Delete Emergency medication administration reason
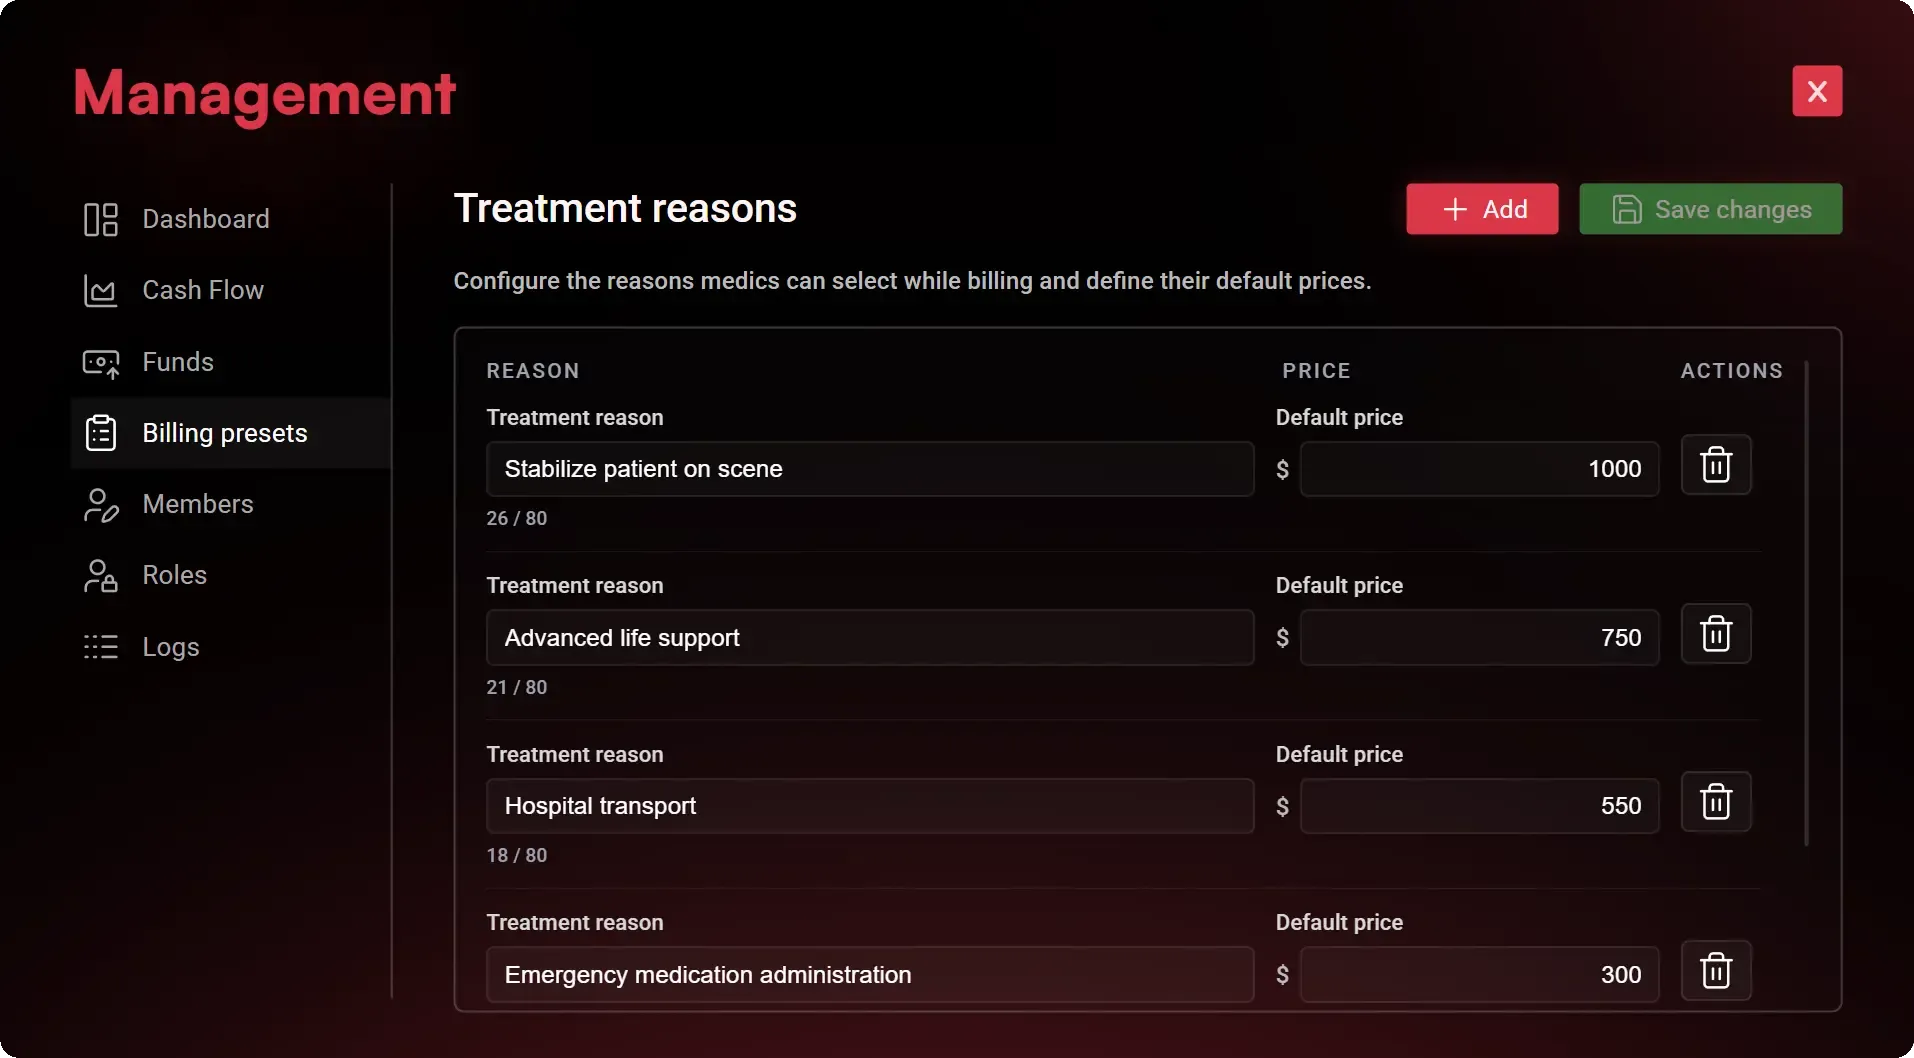This screenshot has height=1058, width=1914. (x=1715, y=971)
